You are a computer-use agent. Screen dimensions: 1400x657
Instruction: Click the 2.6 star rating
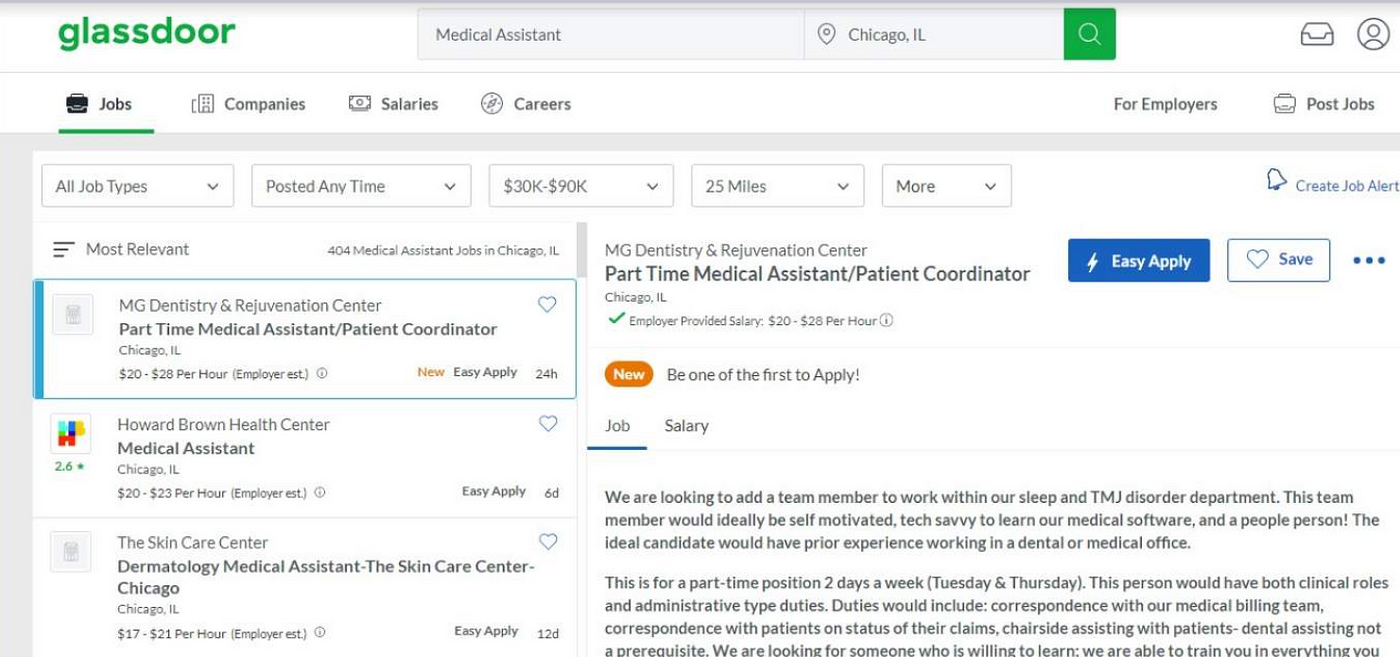[x=70, y=466]
